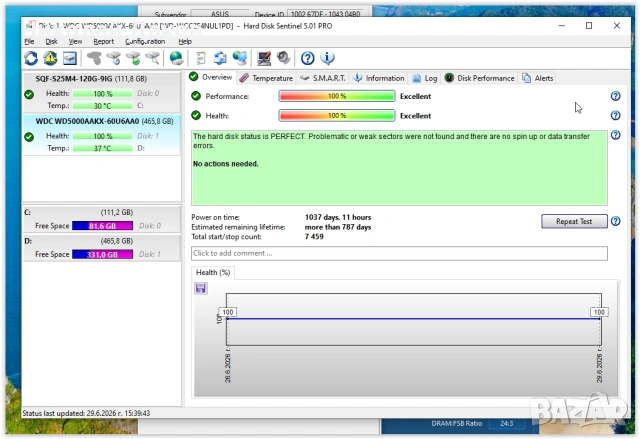Click the Repeat Test button

click(574, 221)
